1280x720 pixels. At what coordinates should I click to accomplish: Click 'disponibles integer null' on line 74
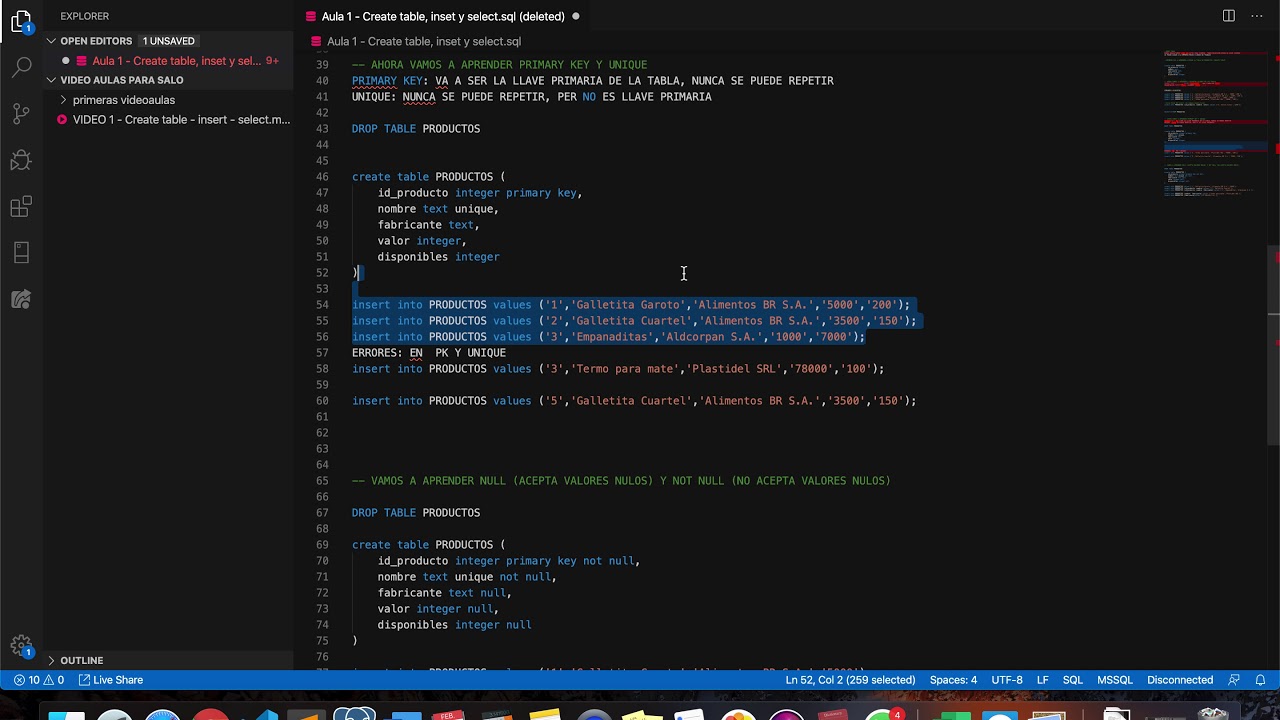click(454, 625)
